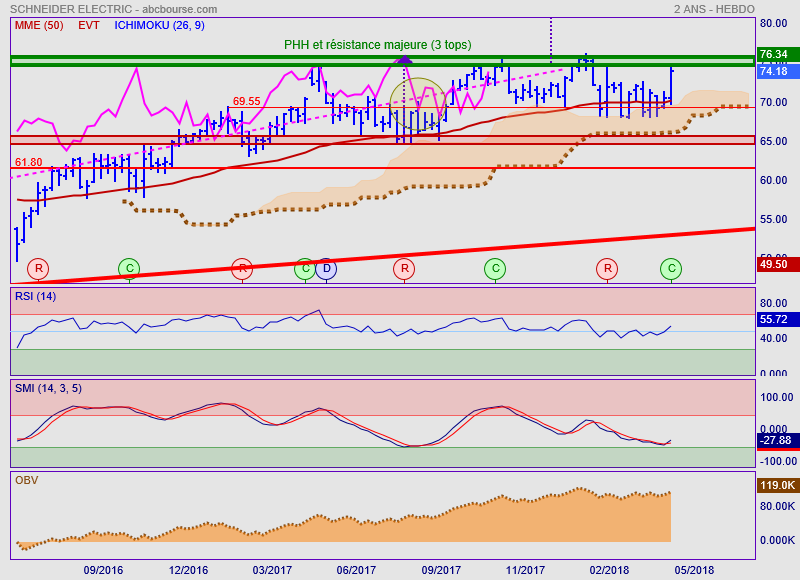Click the RSI (14) panel label
This screenshot has height=580, width=800.
35,296
